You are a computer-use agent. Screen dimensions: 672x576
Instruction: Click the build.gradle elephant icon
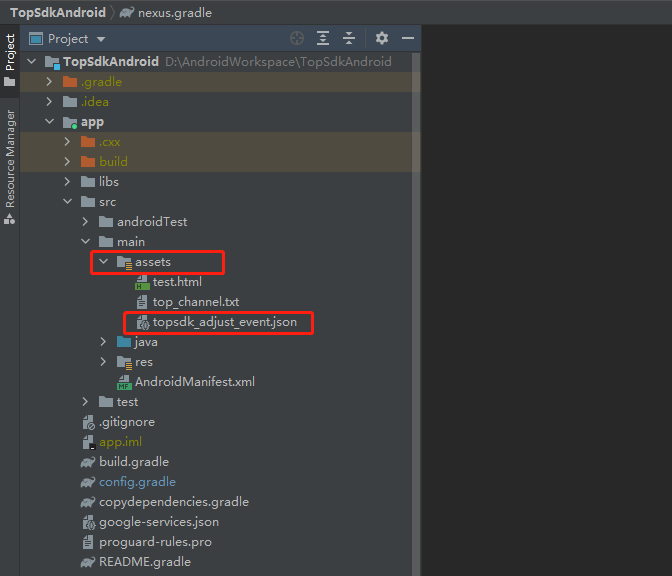point(88,462)
